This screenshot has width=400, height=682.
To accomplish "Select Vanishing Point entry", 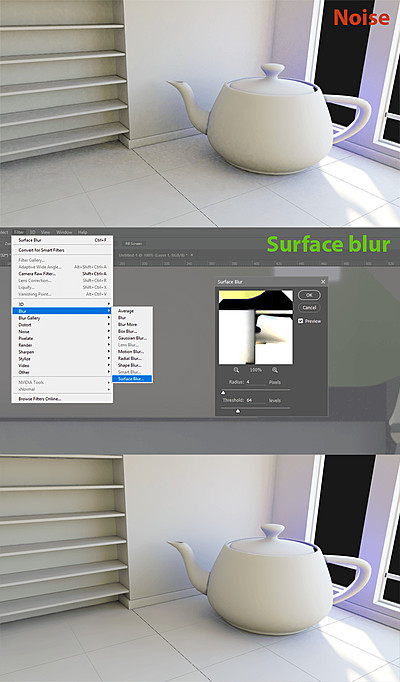I will 62,294.
